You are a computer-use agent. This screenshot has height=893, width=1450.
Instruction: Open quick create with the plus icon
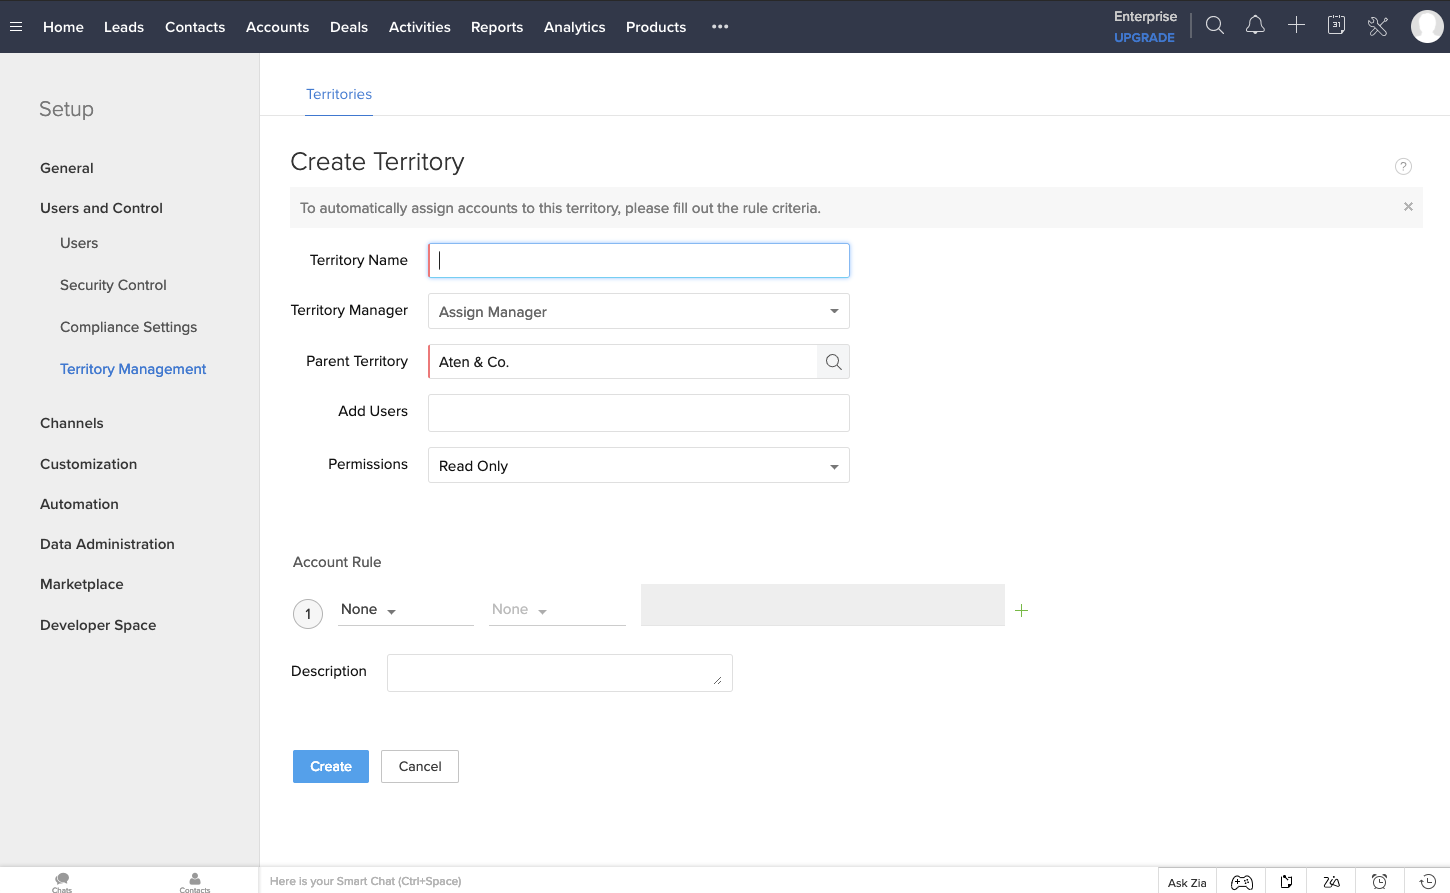(x=1296, y=25)
